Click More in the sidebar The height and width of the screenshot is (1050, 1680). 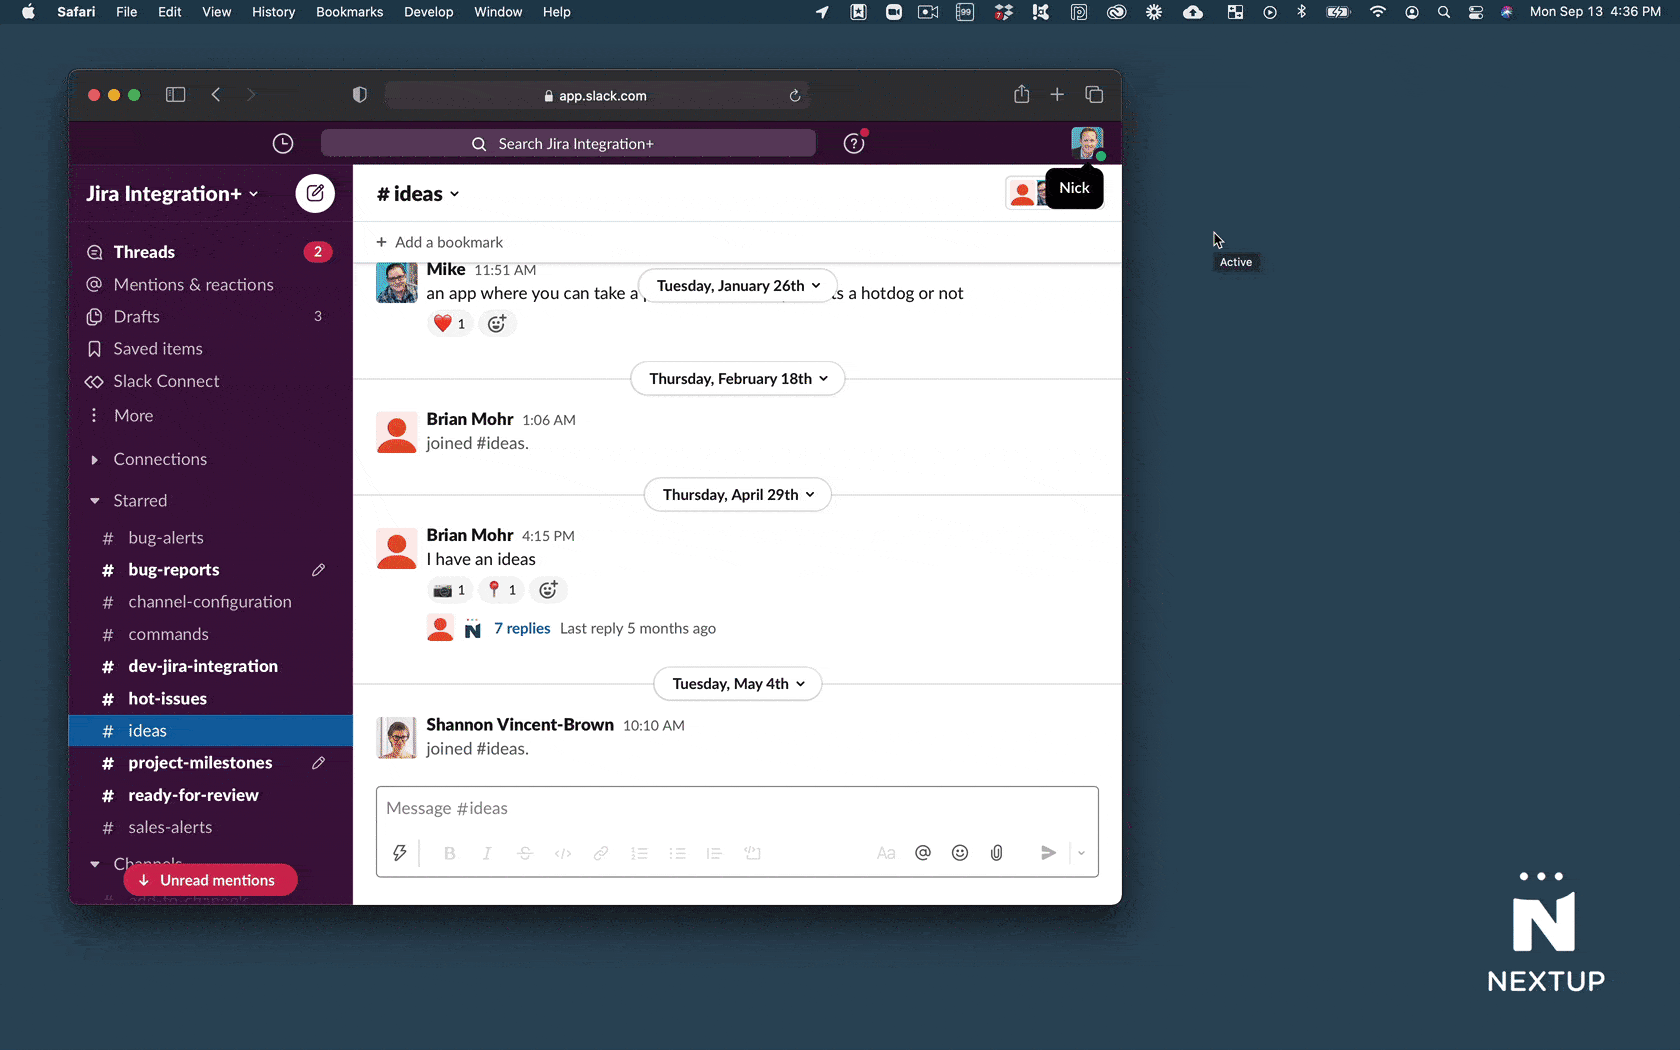210,416
